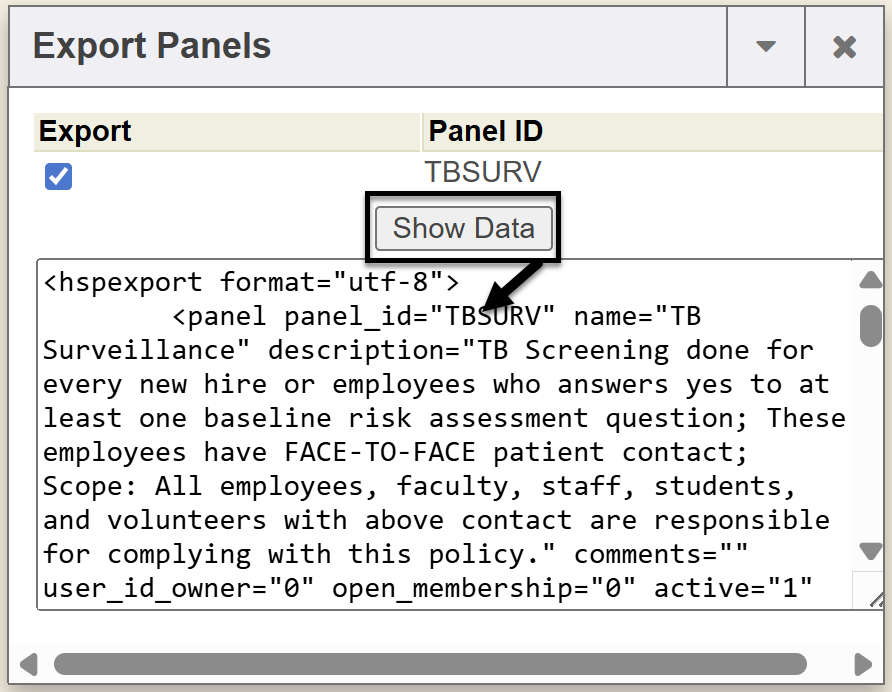Viewport: 892px width, 692px height.
Task: Sort by the Export column header
Action: (x=85, y=132)
